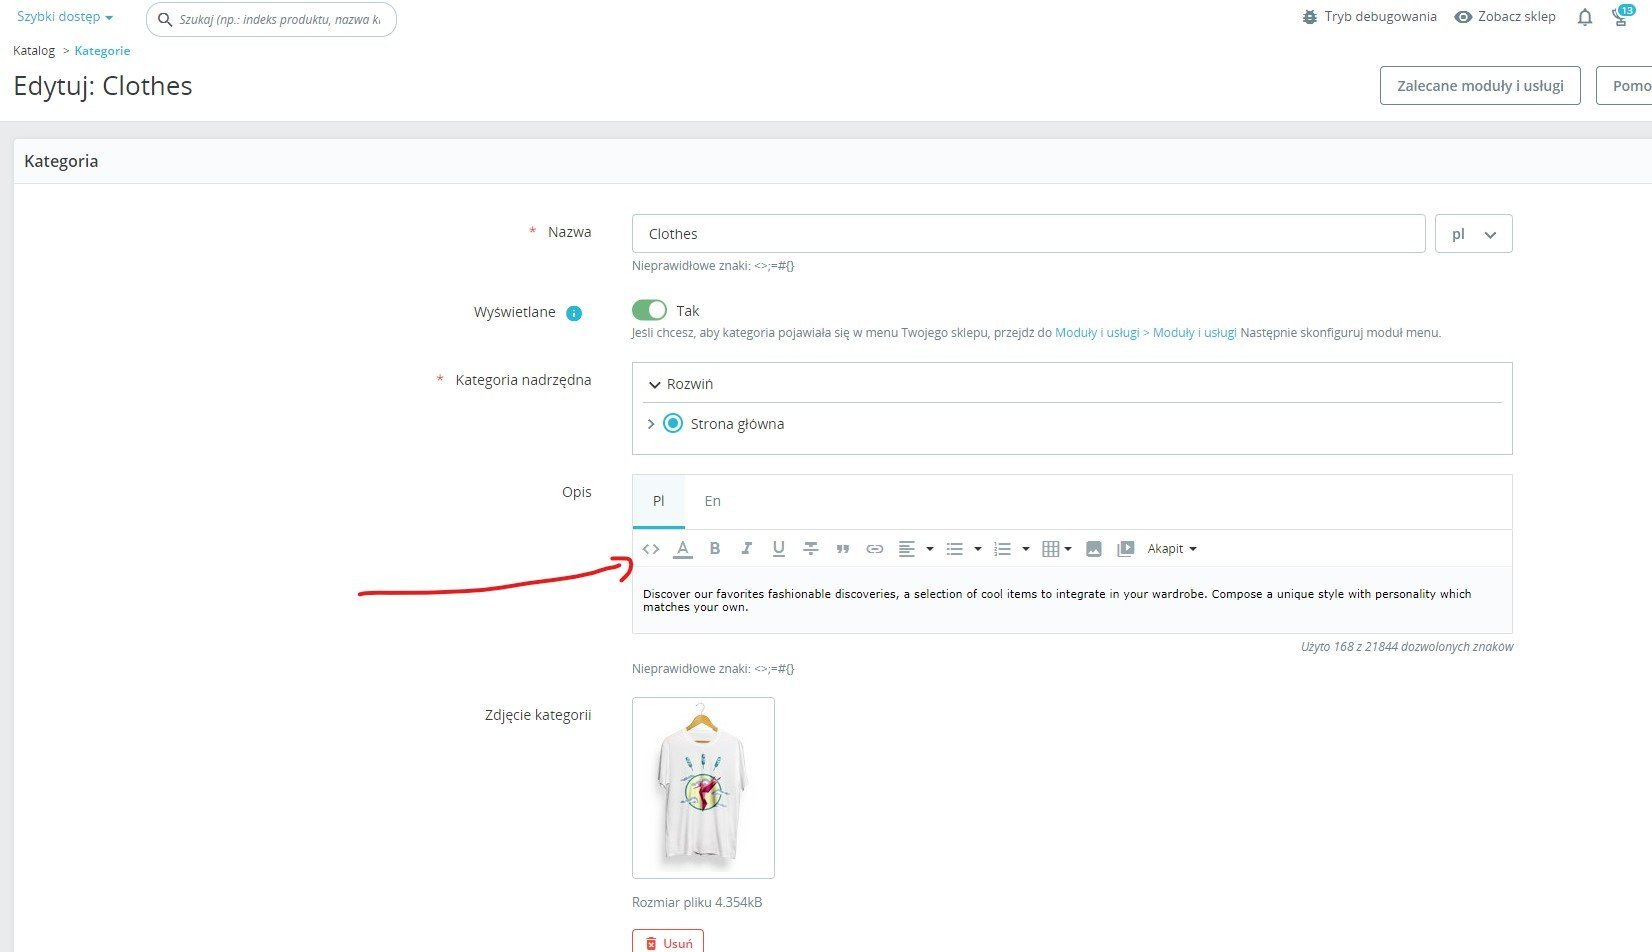The width and height of the screenshot is (1652, 952).
Task: Click inside the description text area
Action: (1072, 600)
